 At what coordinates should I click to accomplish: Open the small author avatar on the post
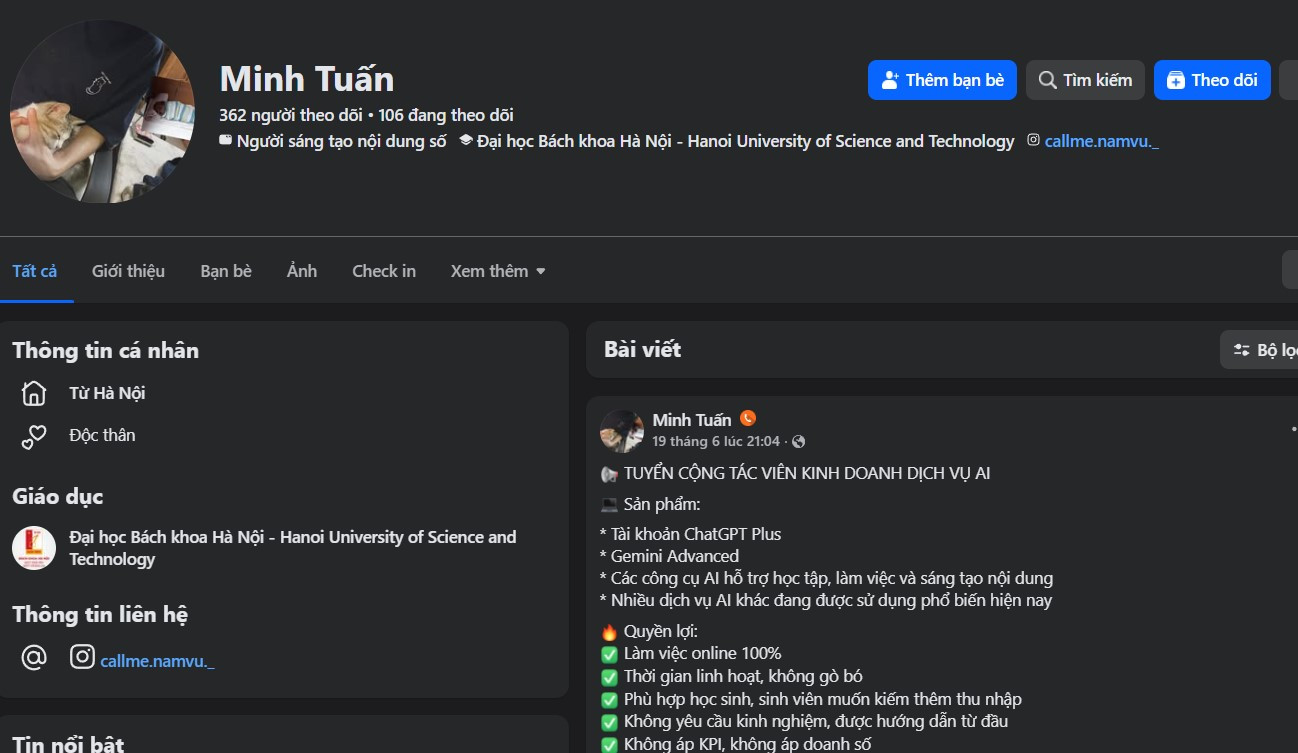[622, 430]
